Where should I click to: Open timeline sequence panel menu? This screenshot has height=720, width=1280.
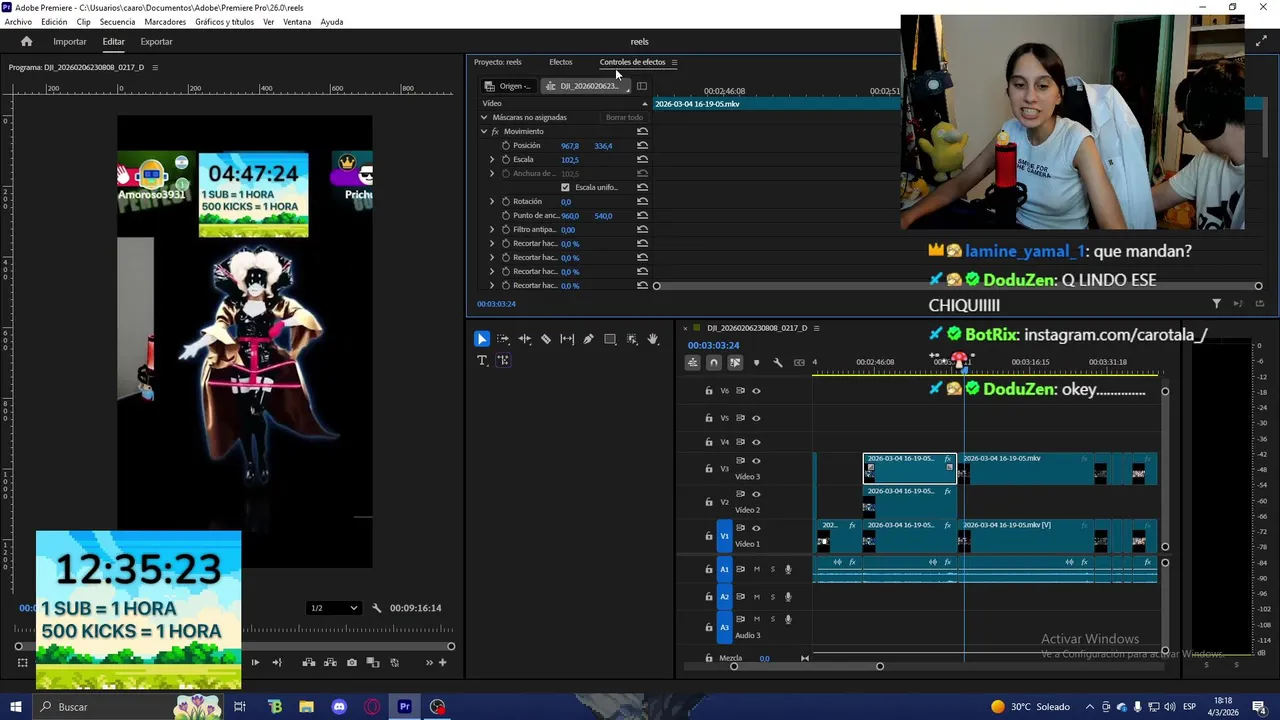pos(816,328)
